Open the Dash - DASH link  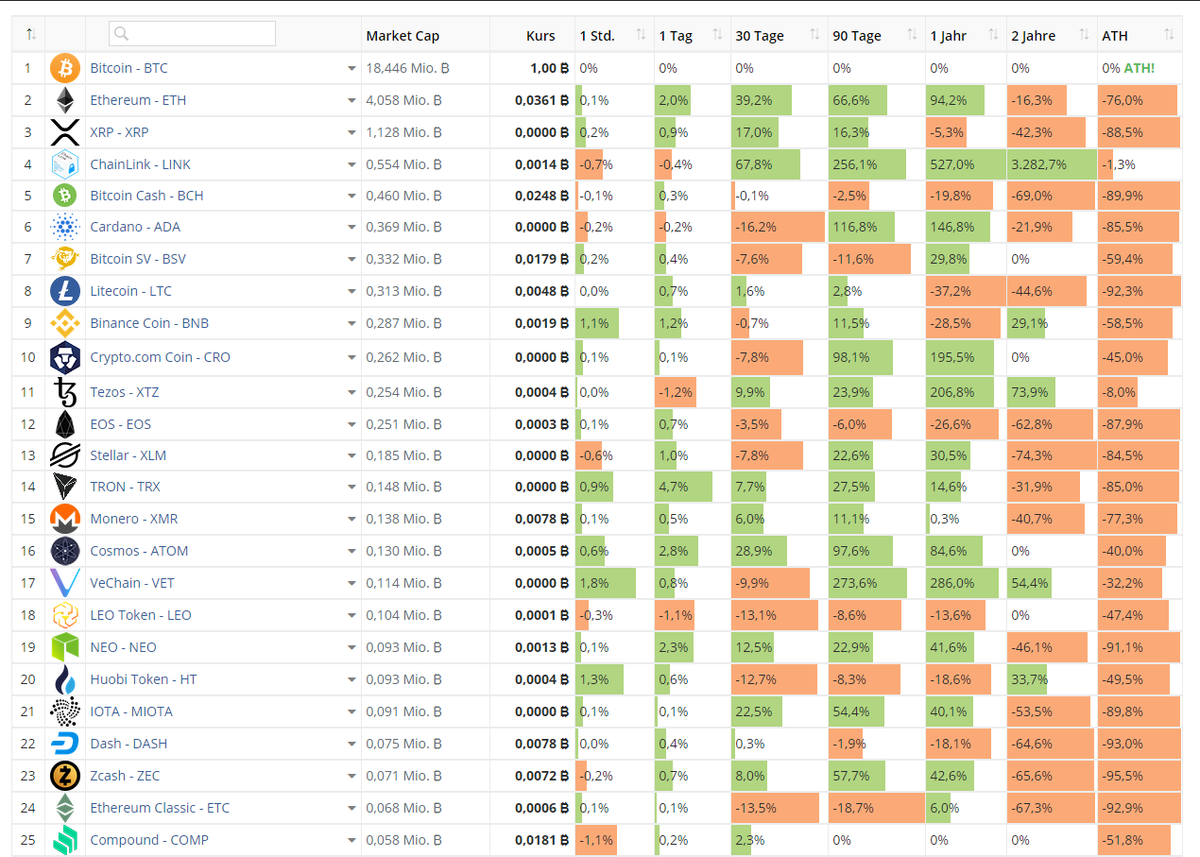(129, 743)
